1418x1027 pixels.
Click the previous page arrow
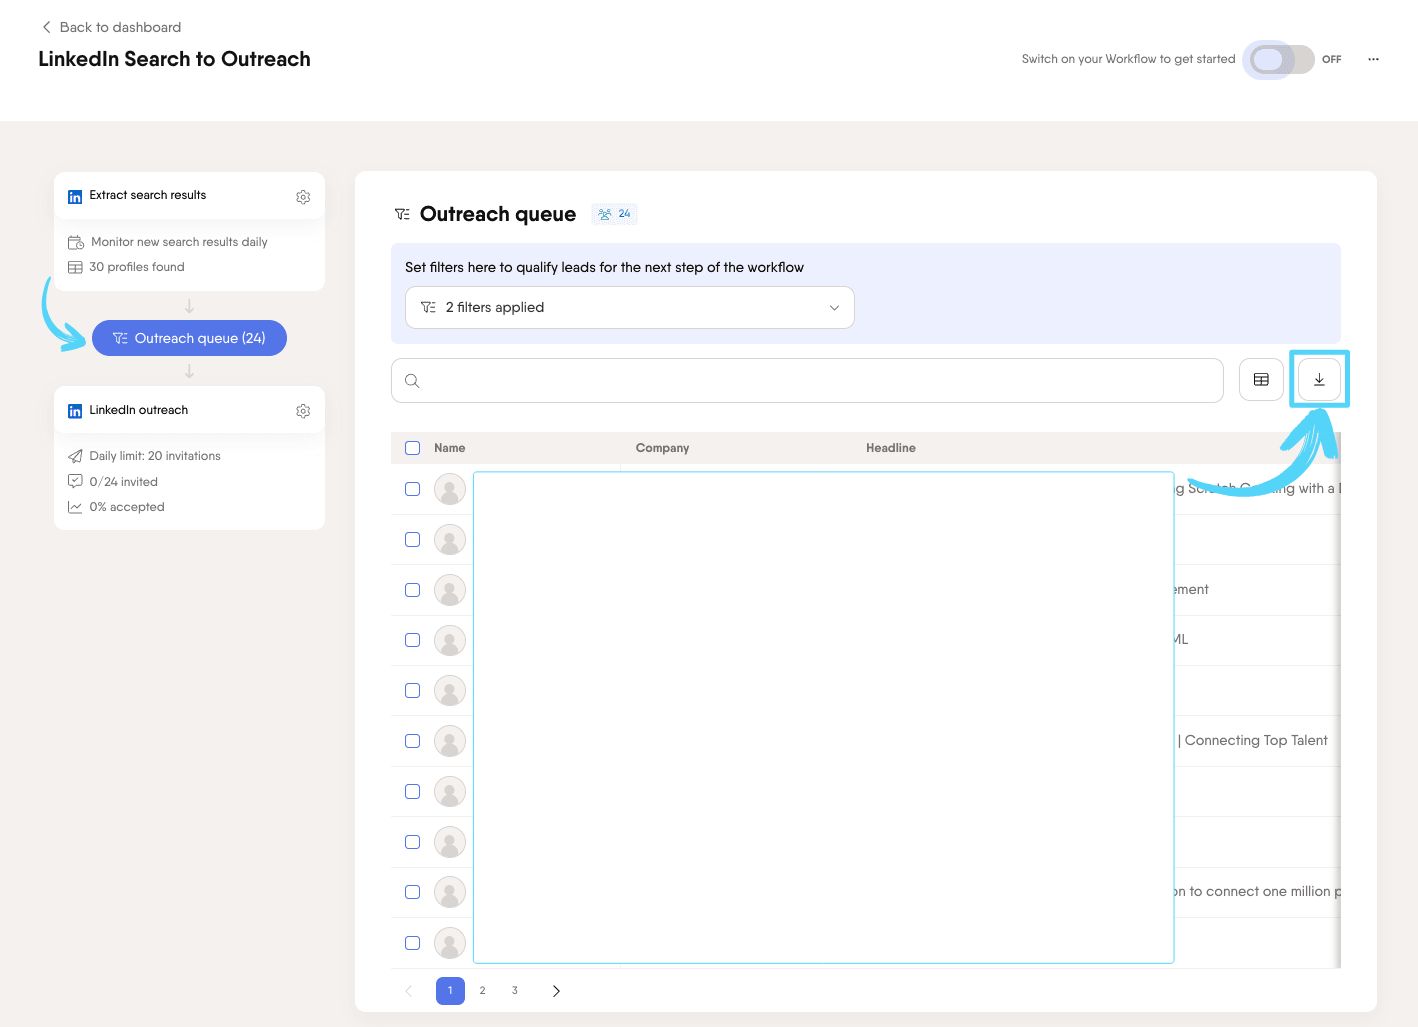coord(408,991)
